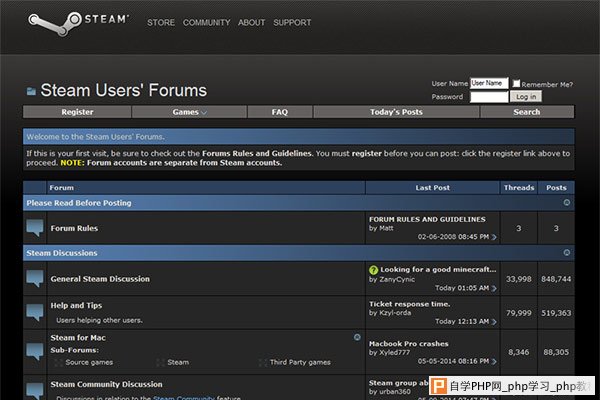This screenshot has height=400, width=600.
Task: Open FORUM RULES AND GUIDELINES last post
Action: pos(427,219)
